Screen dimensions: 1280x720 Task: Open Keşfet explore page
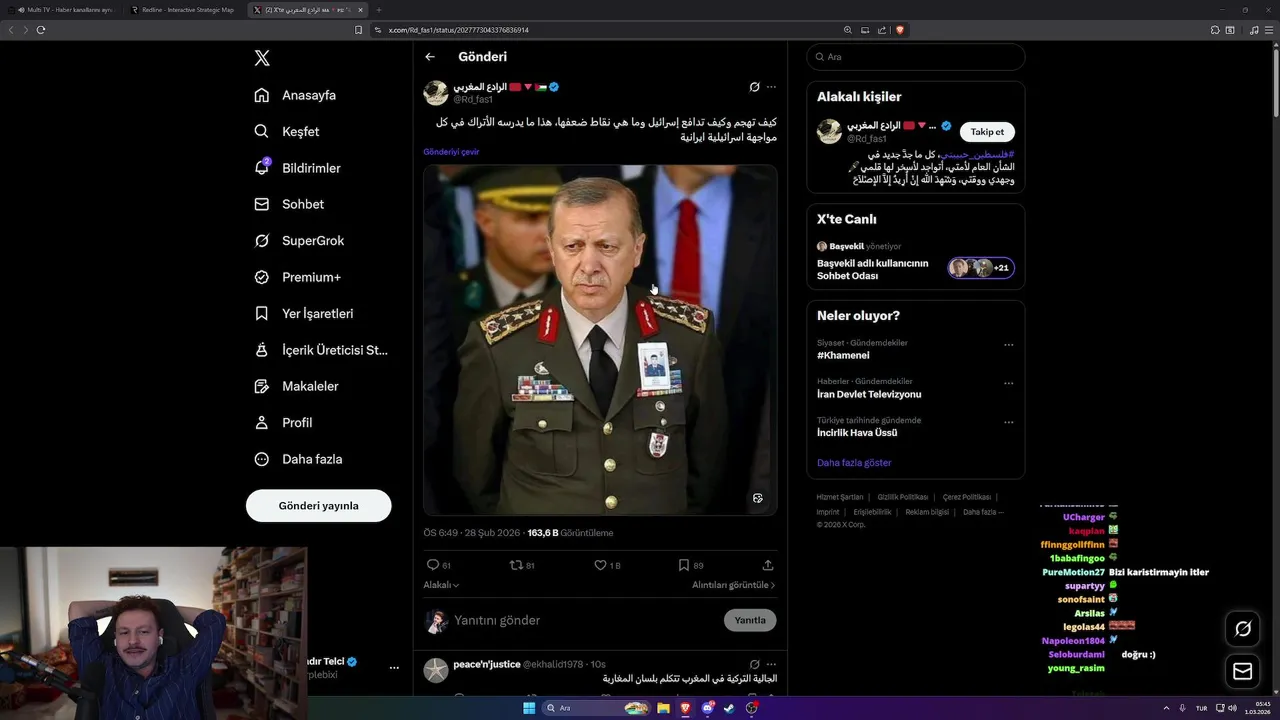click(287, 131)
